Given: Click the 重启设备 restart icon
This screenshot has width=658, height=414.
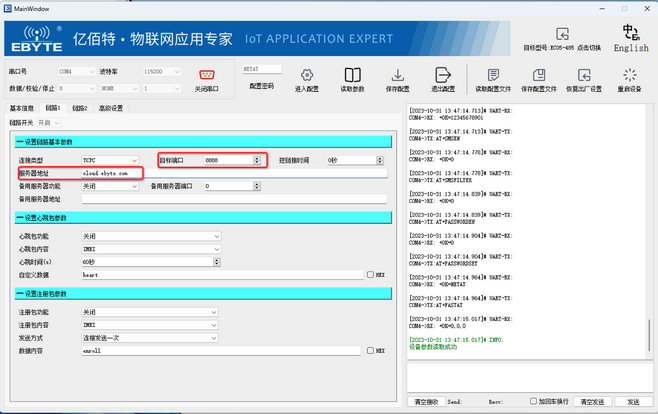Looking at the screenshot, I should coord(630,75).
